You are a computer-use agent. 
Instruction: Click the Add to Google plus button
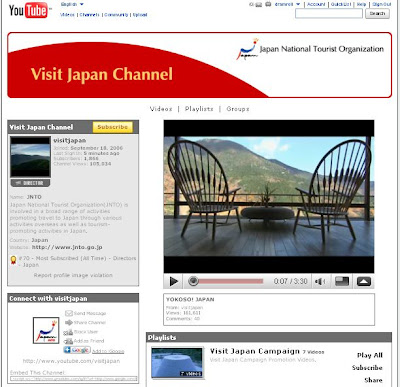click(77, 350)
